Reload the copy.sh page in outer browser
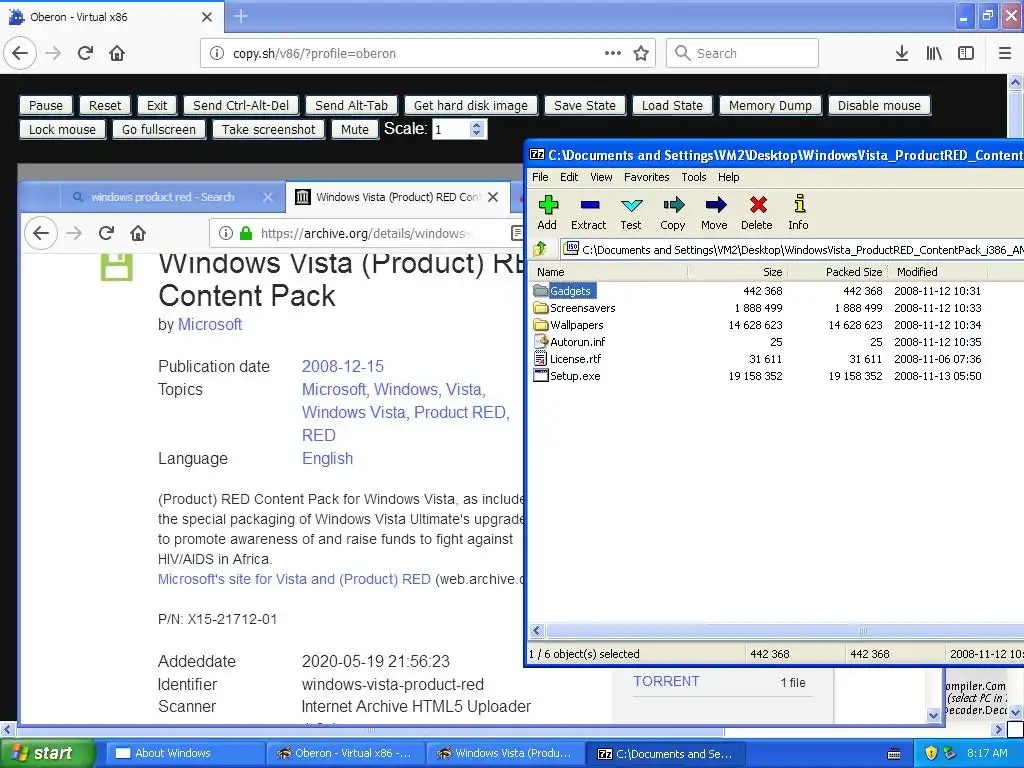 tap(86, 53)
